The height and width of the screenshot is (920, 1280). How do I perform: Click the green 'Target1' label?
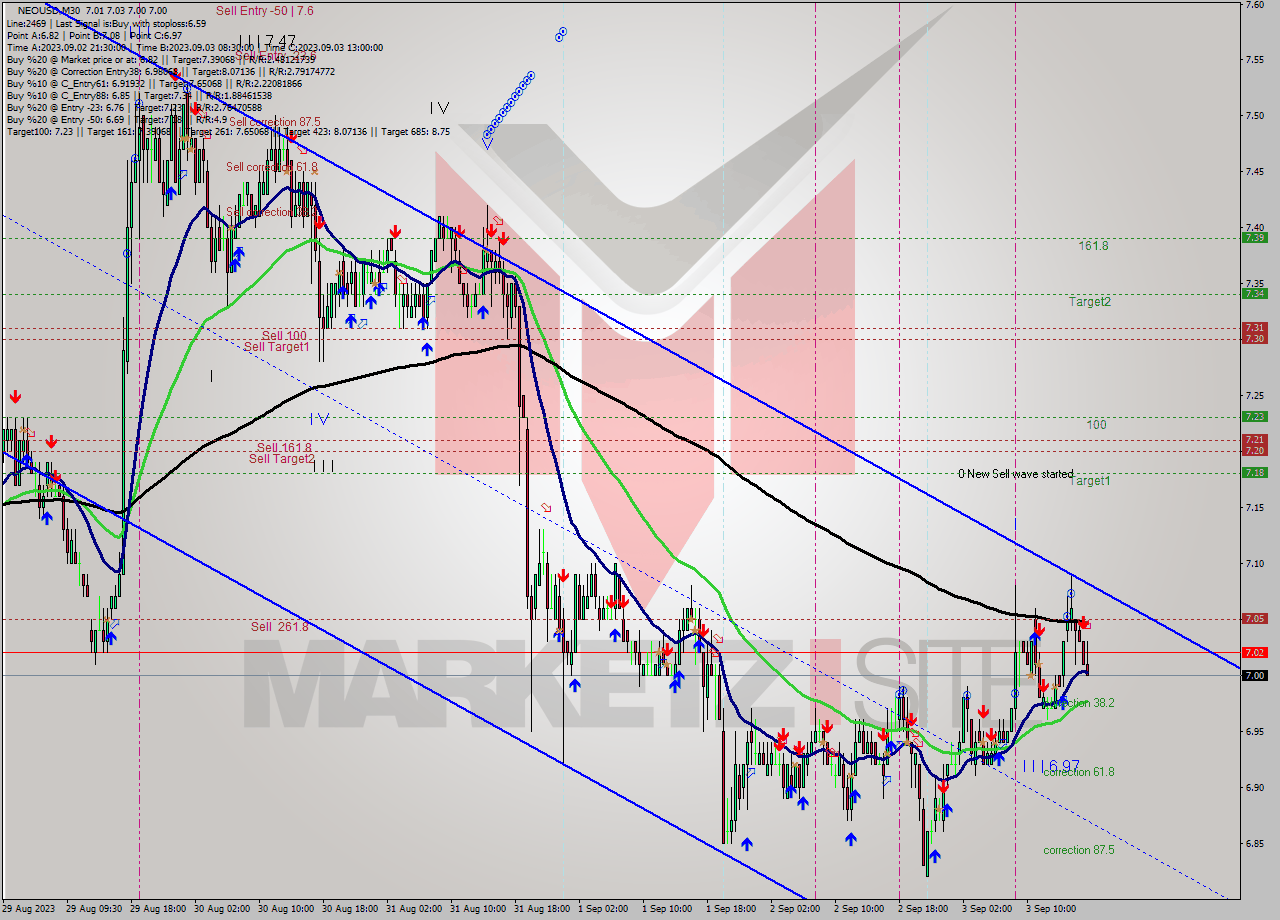(x=1089, y=480)
